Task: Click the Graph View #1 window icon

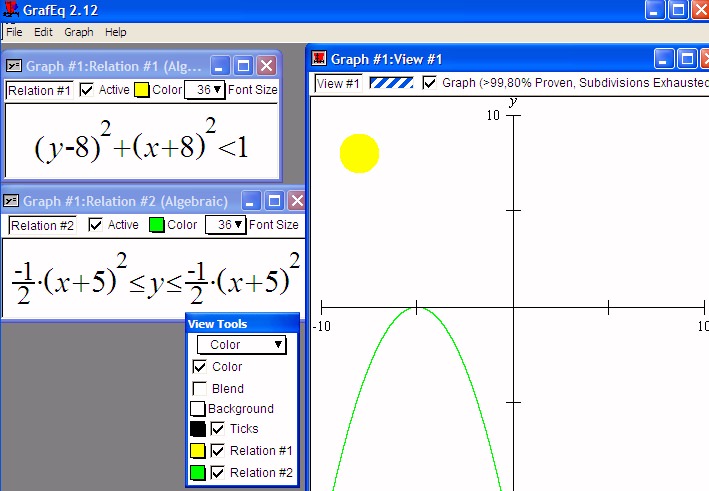Action: point(319,58)
